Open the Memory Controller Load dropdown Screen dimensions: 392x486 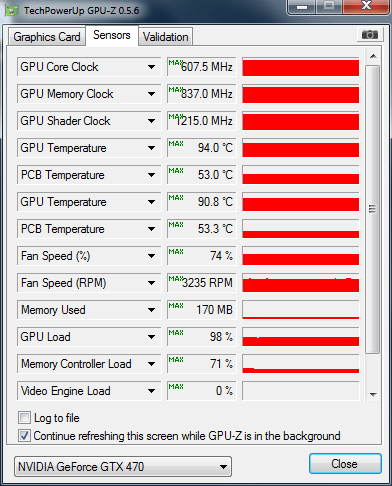(89, 364)
